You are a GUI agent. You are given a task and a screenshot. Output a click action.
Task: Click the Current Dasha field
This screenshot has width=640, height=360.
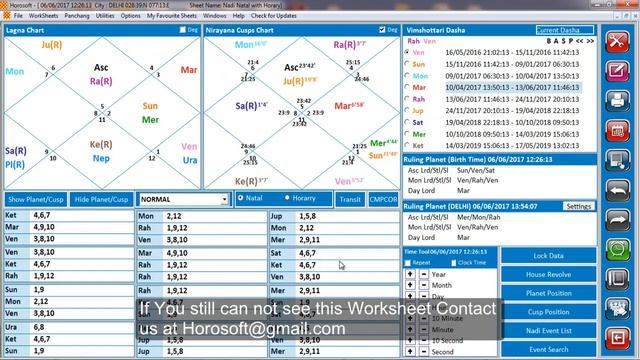coord(565,30)
